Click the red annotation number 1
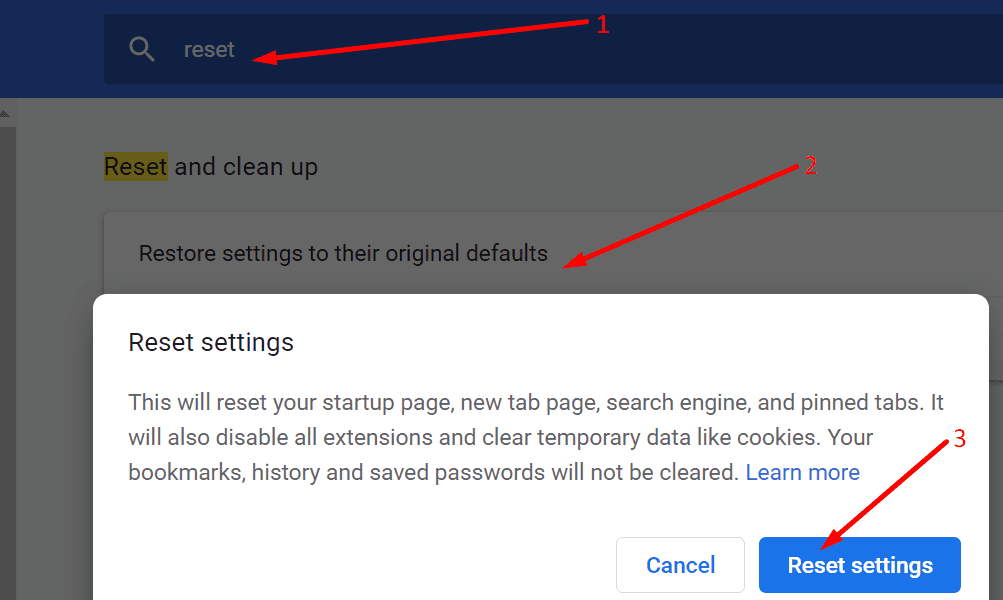Screen dimensions: 1003x600 tap(603, 25)
